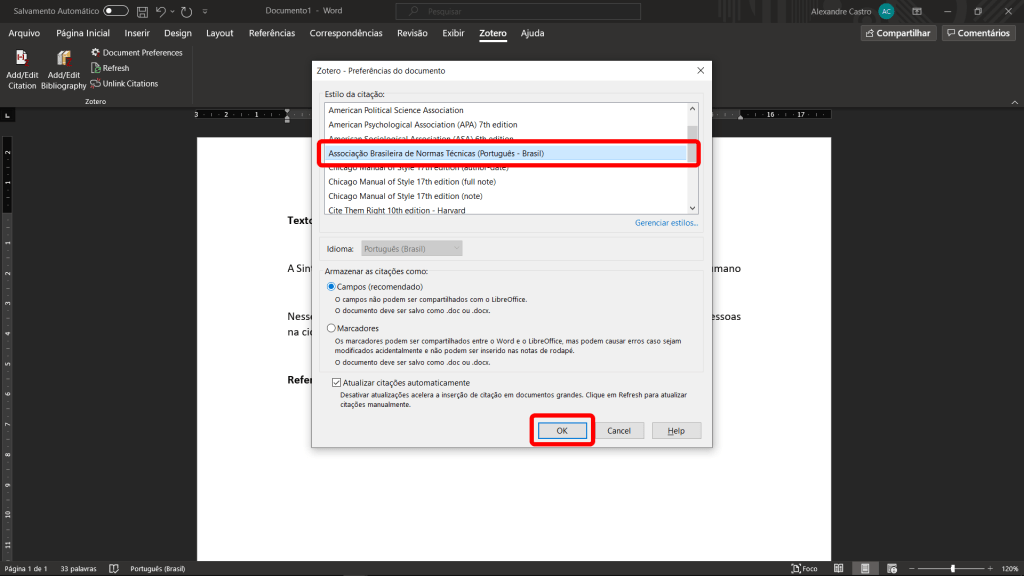The height and width of the screenshot is (576, 1024).
Task: Open the Referências ribbon tab
Action: click(271, 33)
